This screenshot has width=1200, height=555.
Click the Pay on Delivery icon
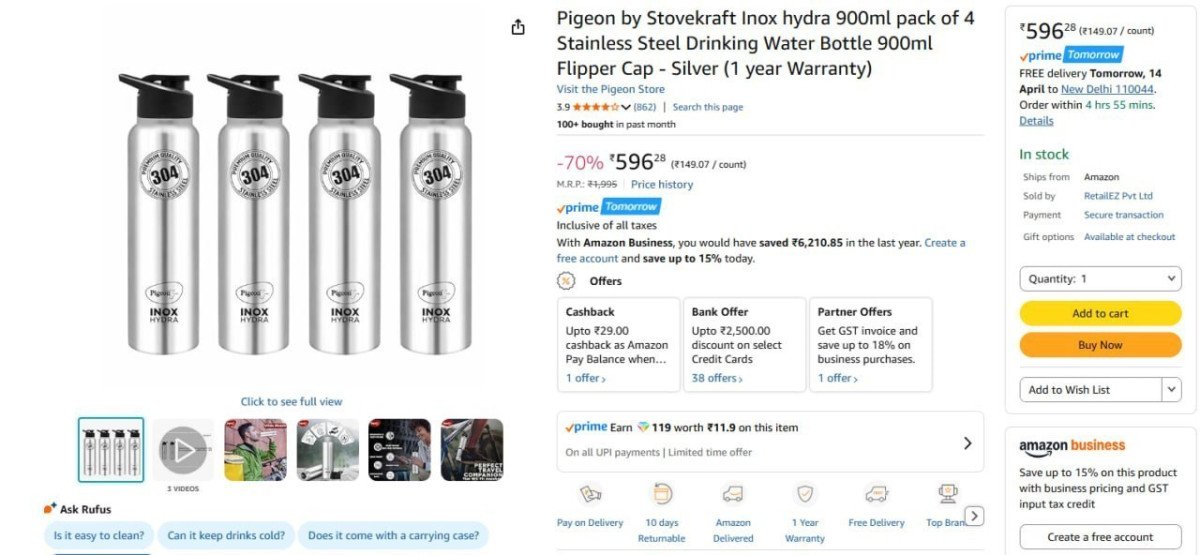[x=590, y=494]
